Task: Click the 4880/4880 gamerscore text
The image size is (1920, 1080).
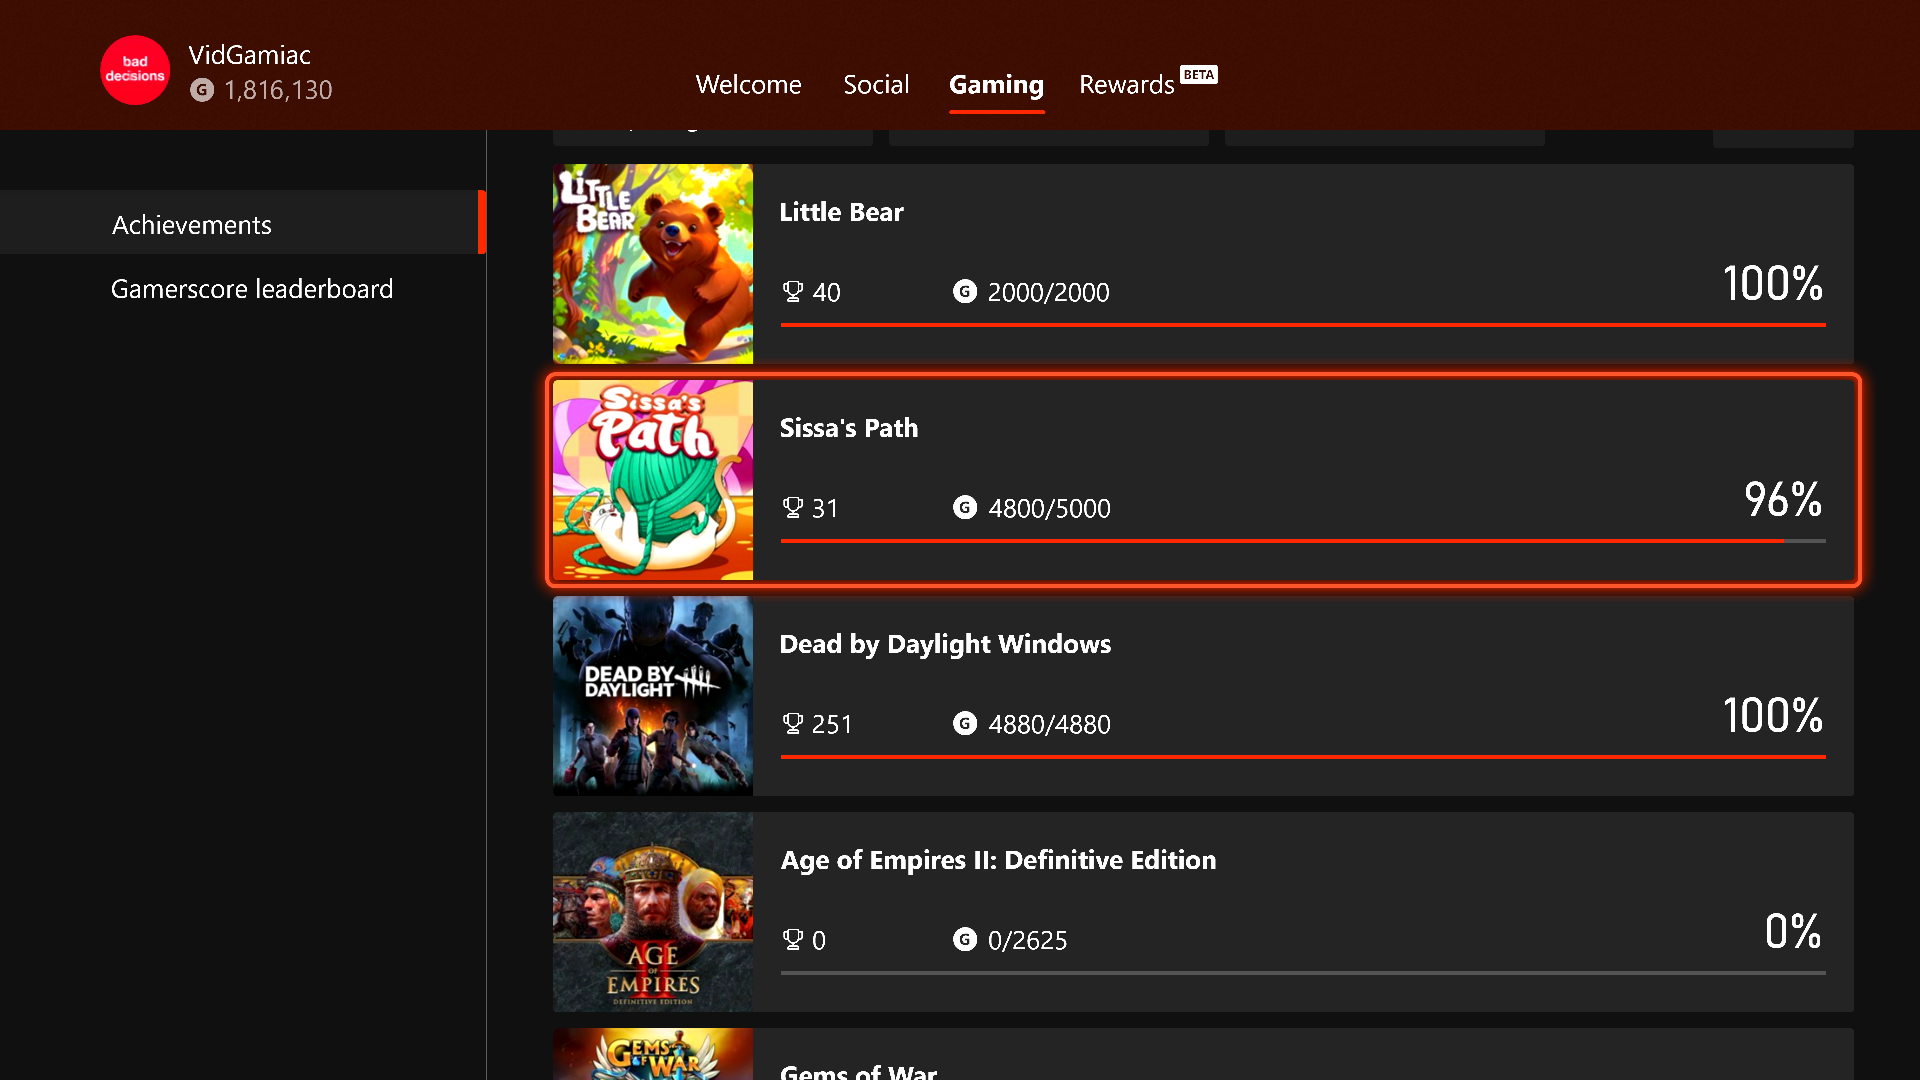Action: click(x=1049, y=724)
